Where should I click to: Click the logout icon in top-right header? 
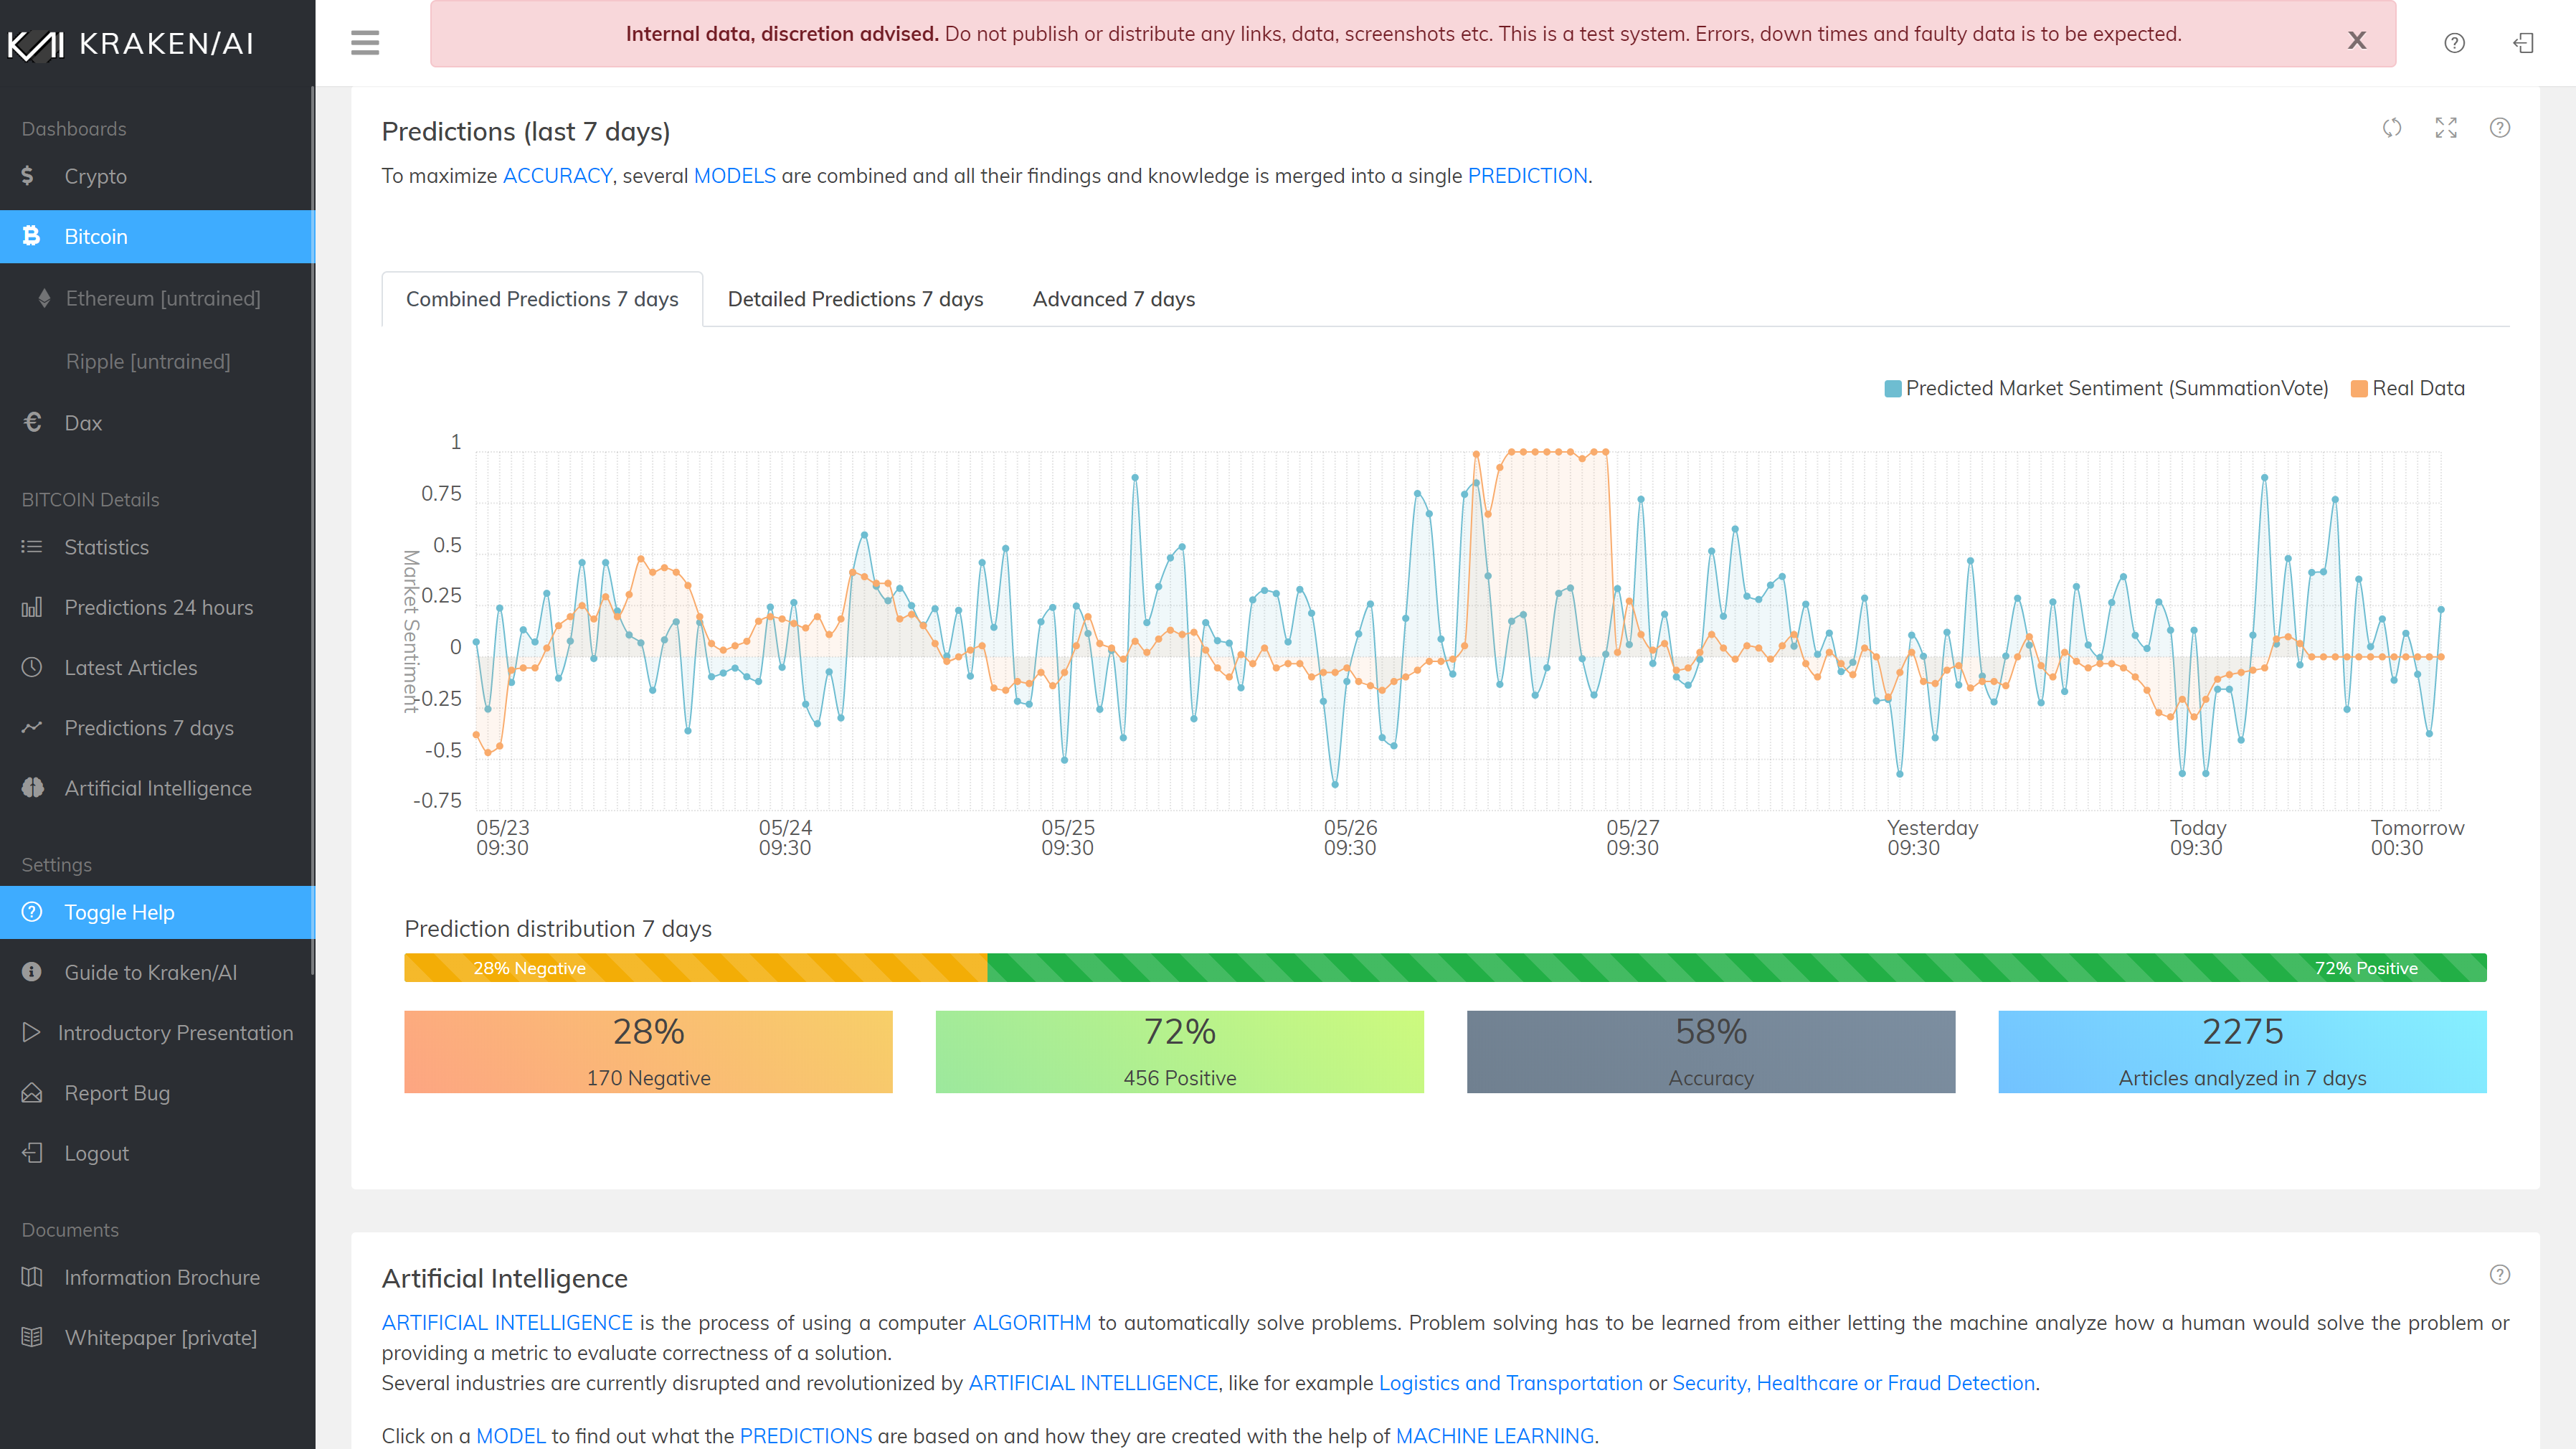click(2523, 42)
